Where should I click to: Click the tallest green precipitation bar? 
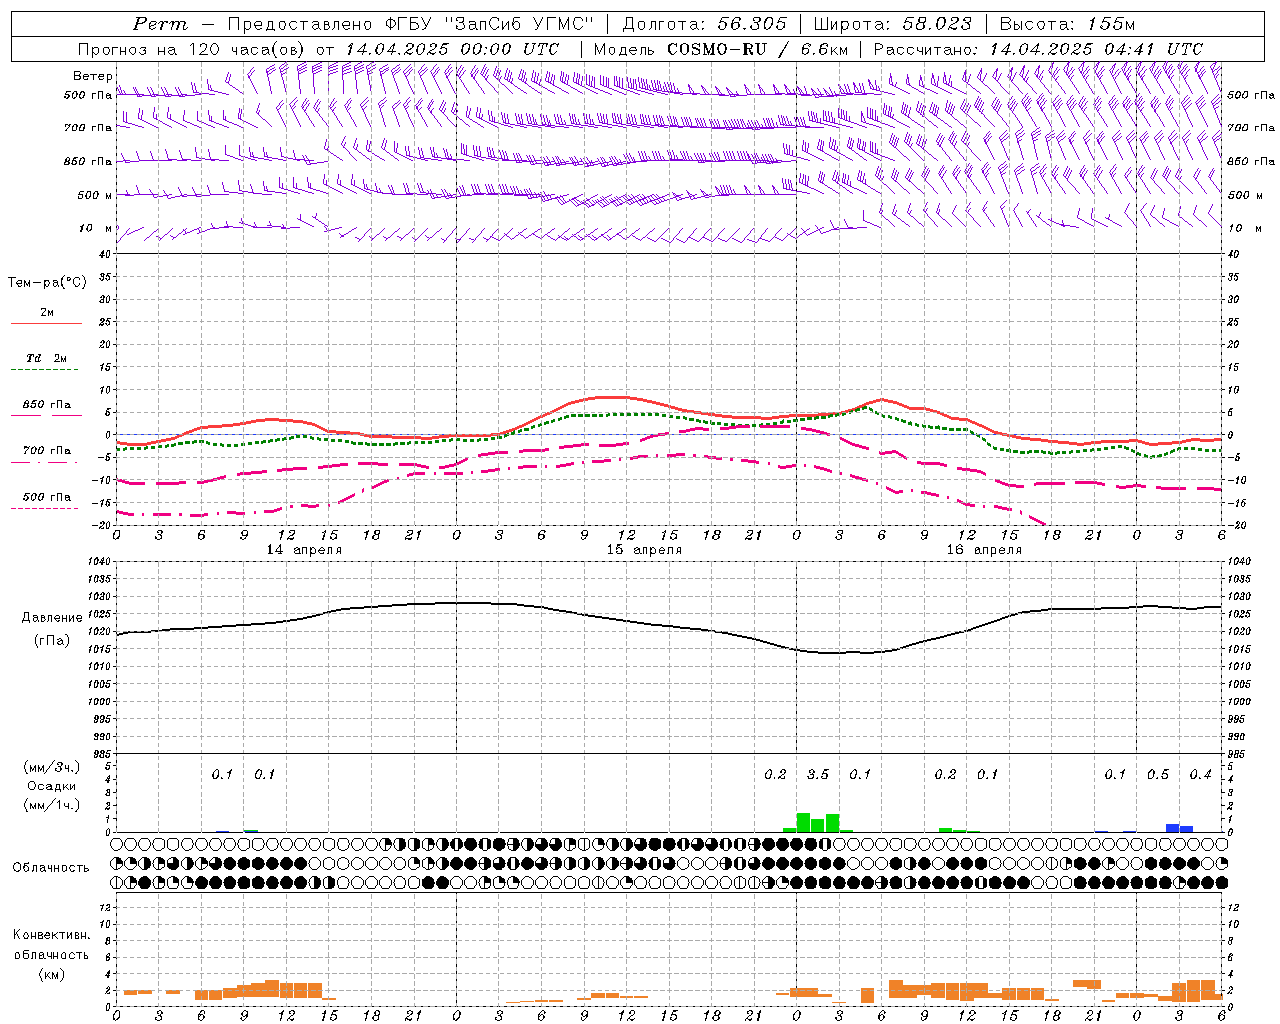point(803,822)
